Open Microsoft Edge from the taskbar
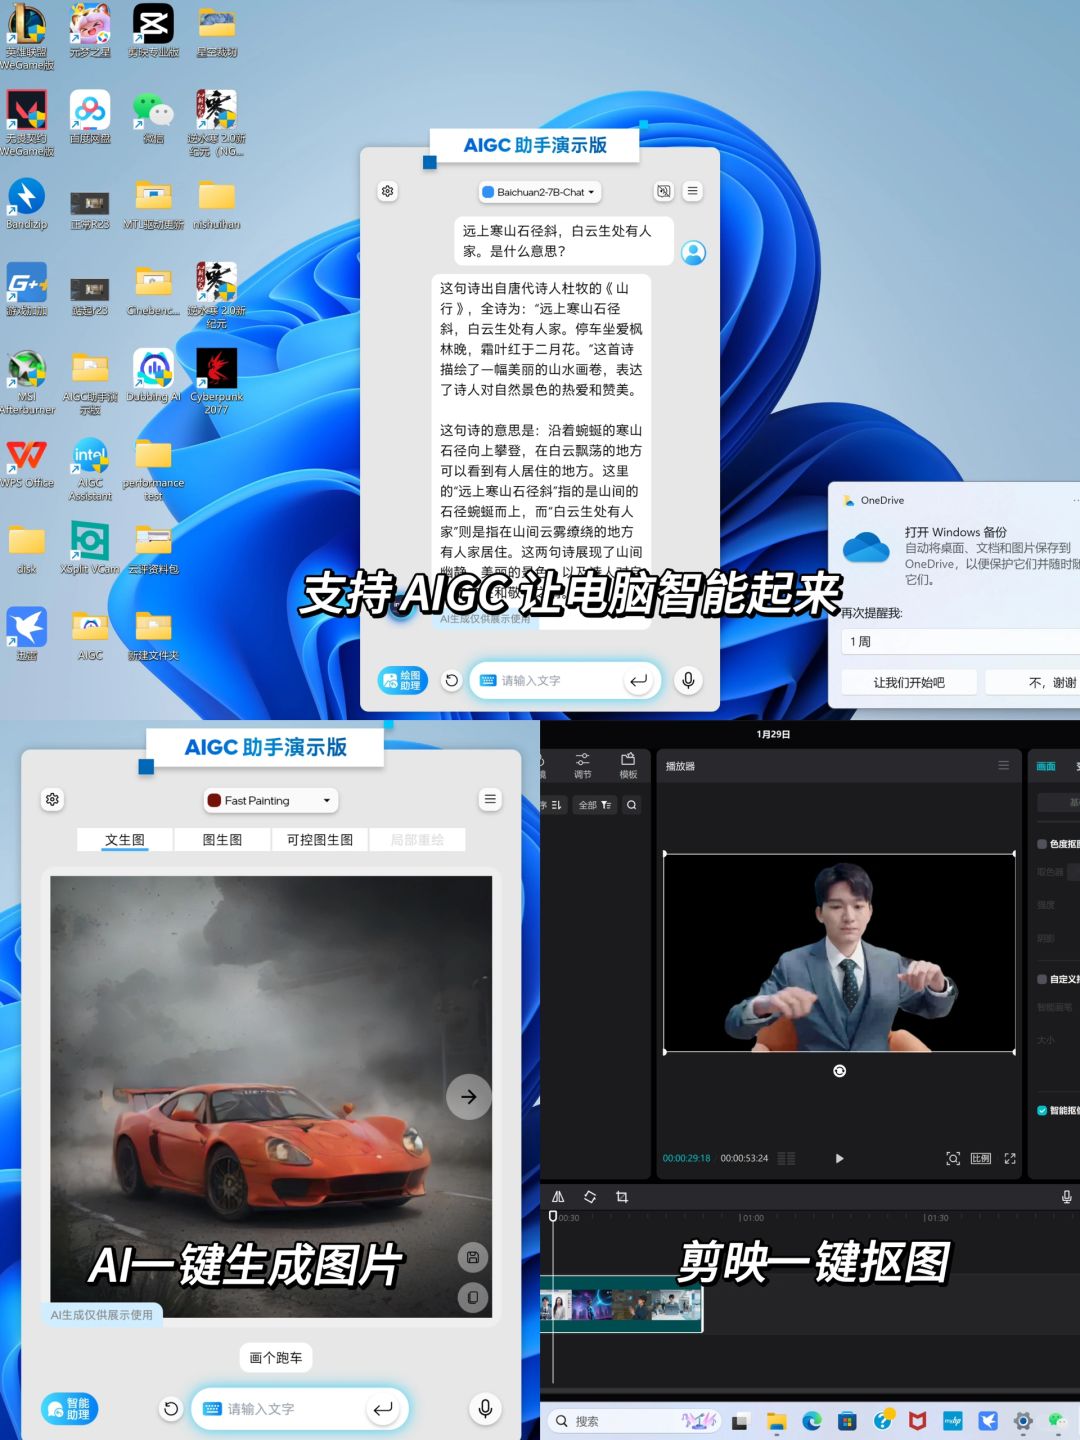Viewport: 1080px width, 1440px height. click(812, 1421)
